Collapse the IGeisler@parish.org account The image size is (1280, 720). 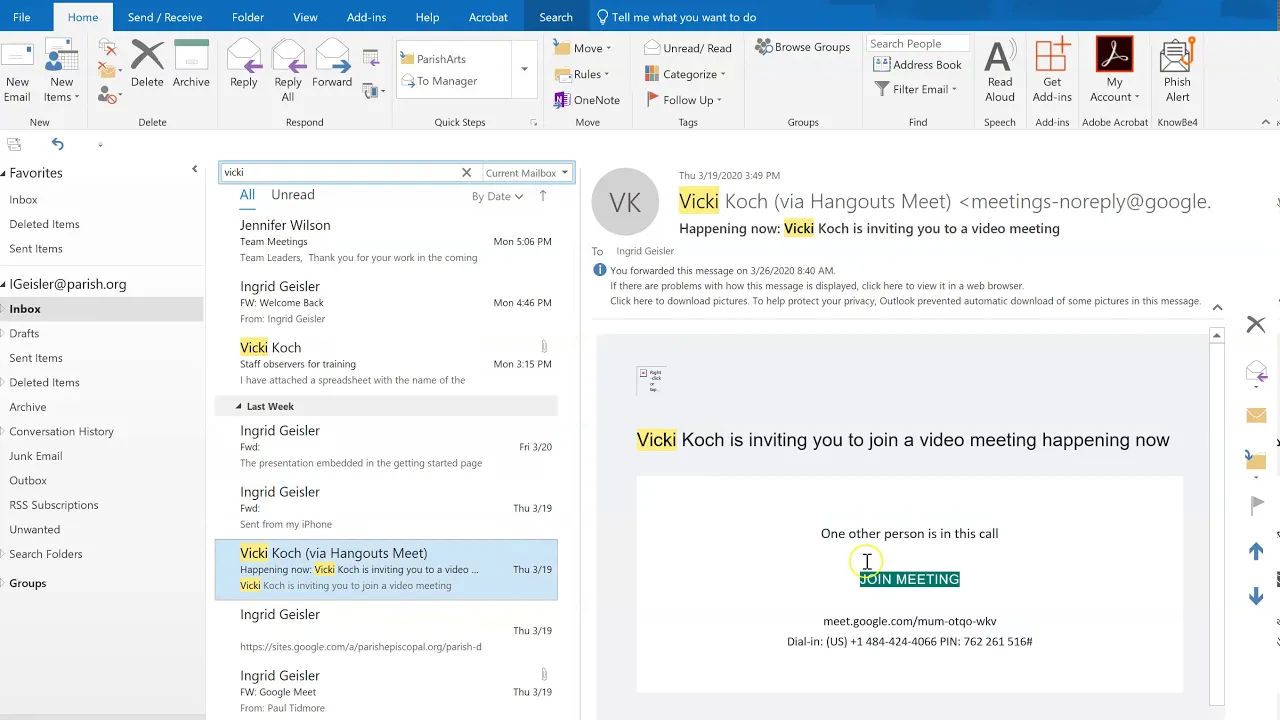[4, 284]
